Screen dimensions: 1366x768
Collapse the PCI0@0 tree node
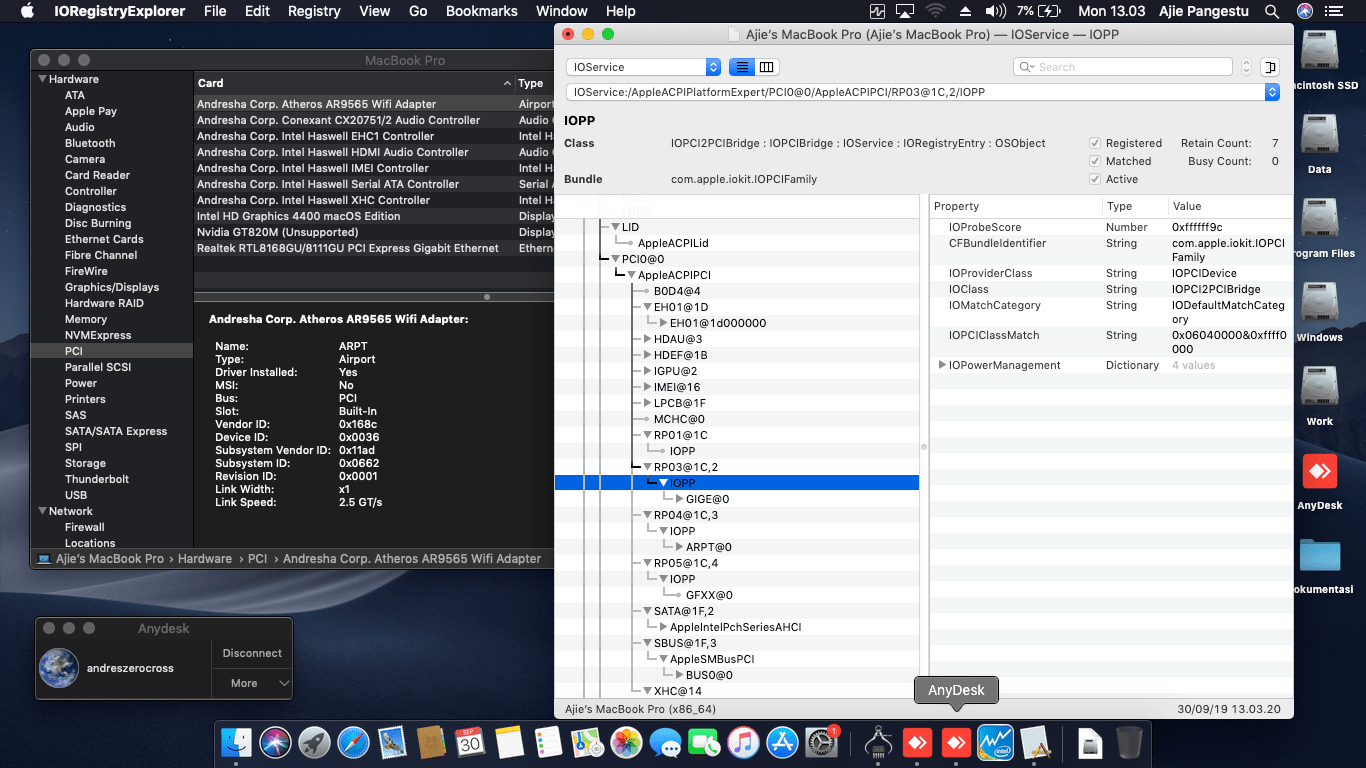point(616,259)
